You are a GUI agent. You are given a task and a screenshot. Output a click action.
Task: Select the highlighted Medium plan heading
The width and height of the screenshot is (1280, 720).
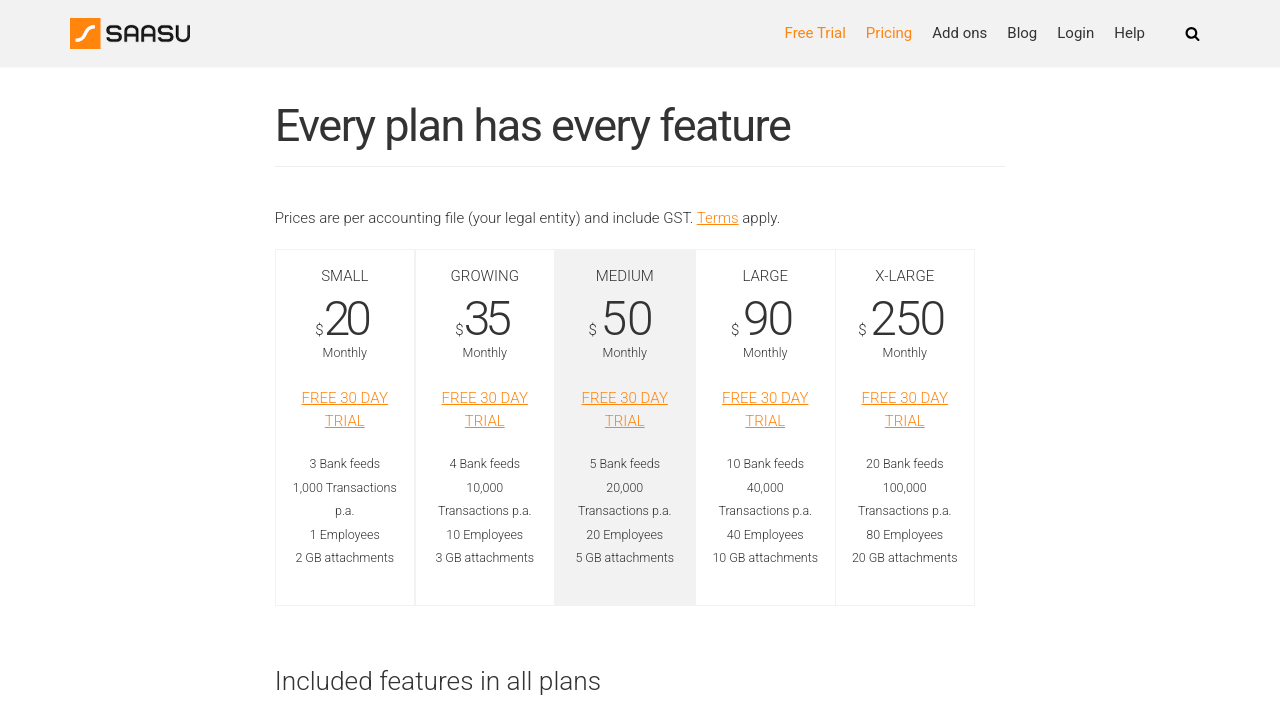[625, 276]
